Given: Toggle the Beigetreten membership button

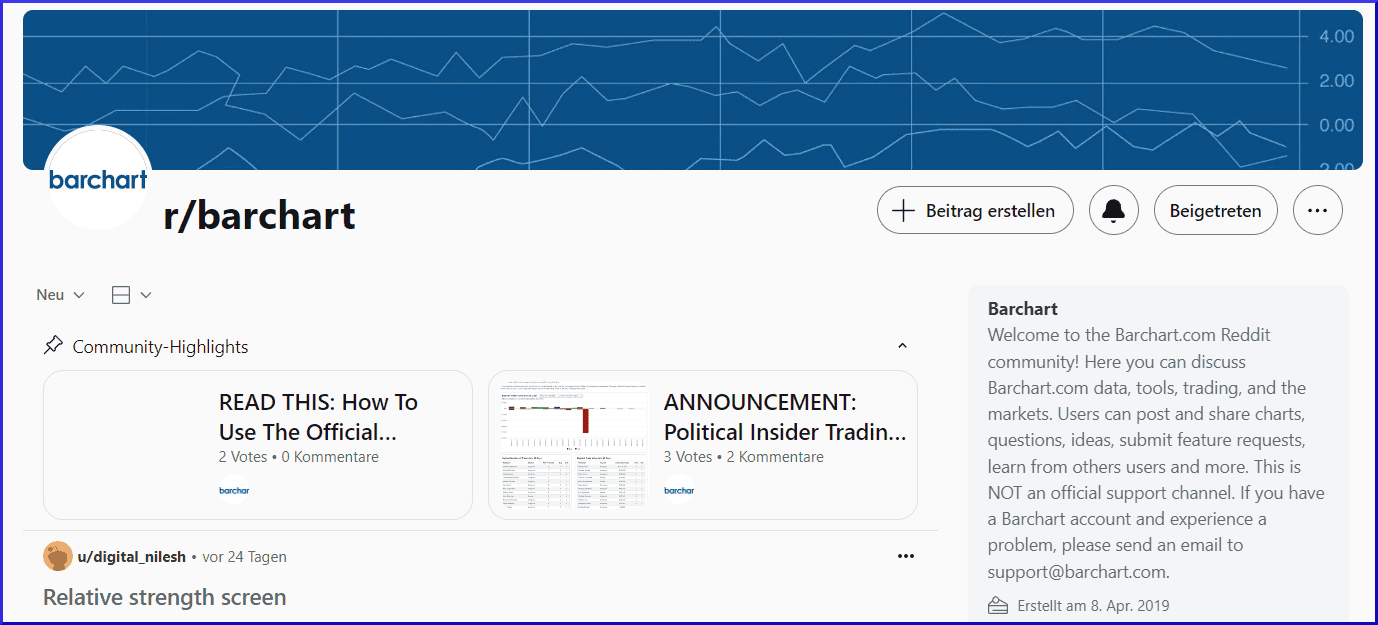Looking at the screenshot, I should click(1215, 211).
